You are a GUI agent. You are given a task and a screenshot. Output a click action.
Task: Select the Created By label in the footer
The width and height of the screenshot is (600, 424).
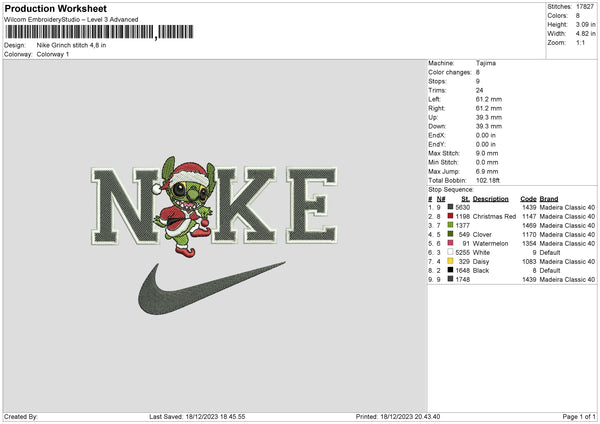click(21, 416)
